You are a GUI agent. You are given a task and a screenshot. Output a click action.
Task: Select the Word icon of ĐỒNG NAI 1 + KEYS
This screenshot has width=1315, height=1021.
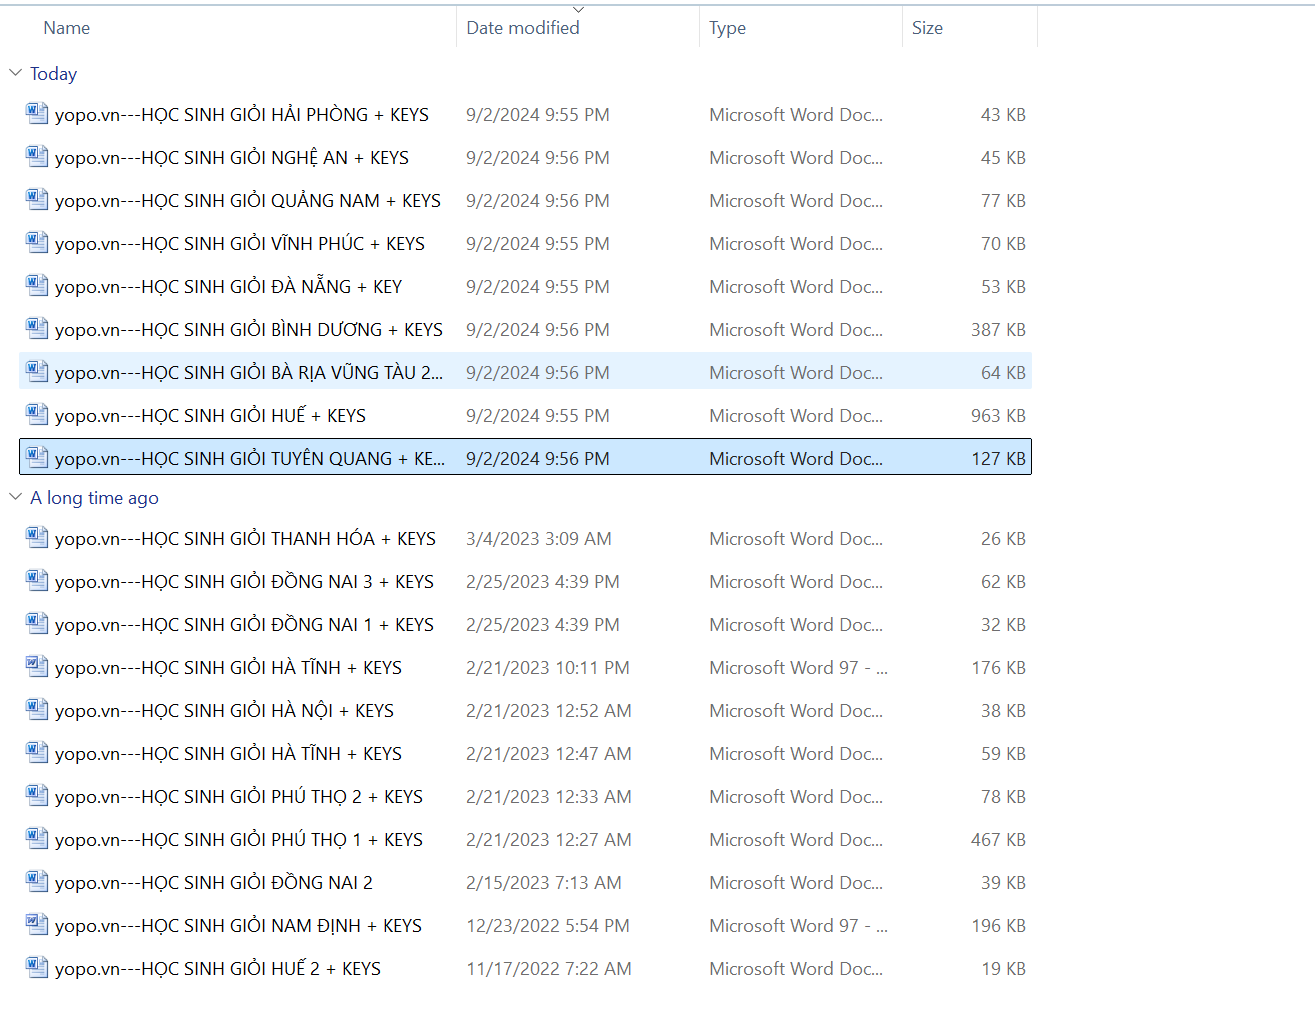coord(37,623)
